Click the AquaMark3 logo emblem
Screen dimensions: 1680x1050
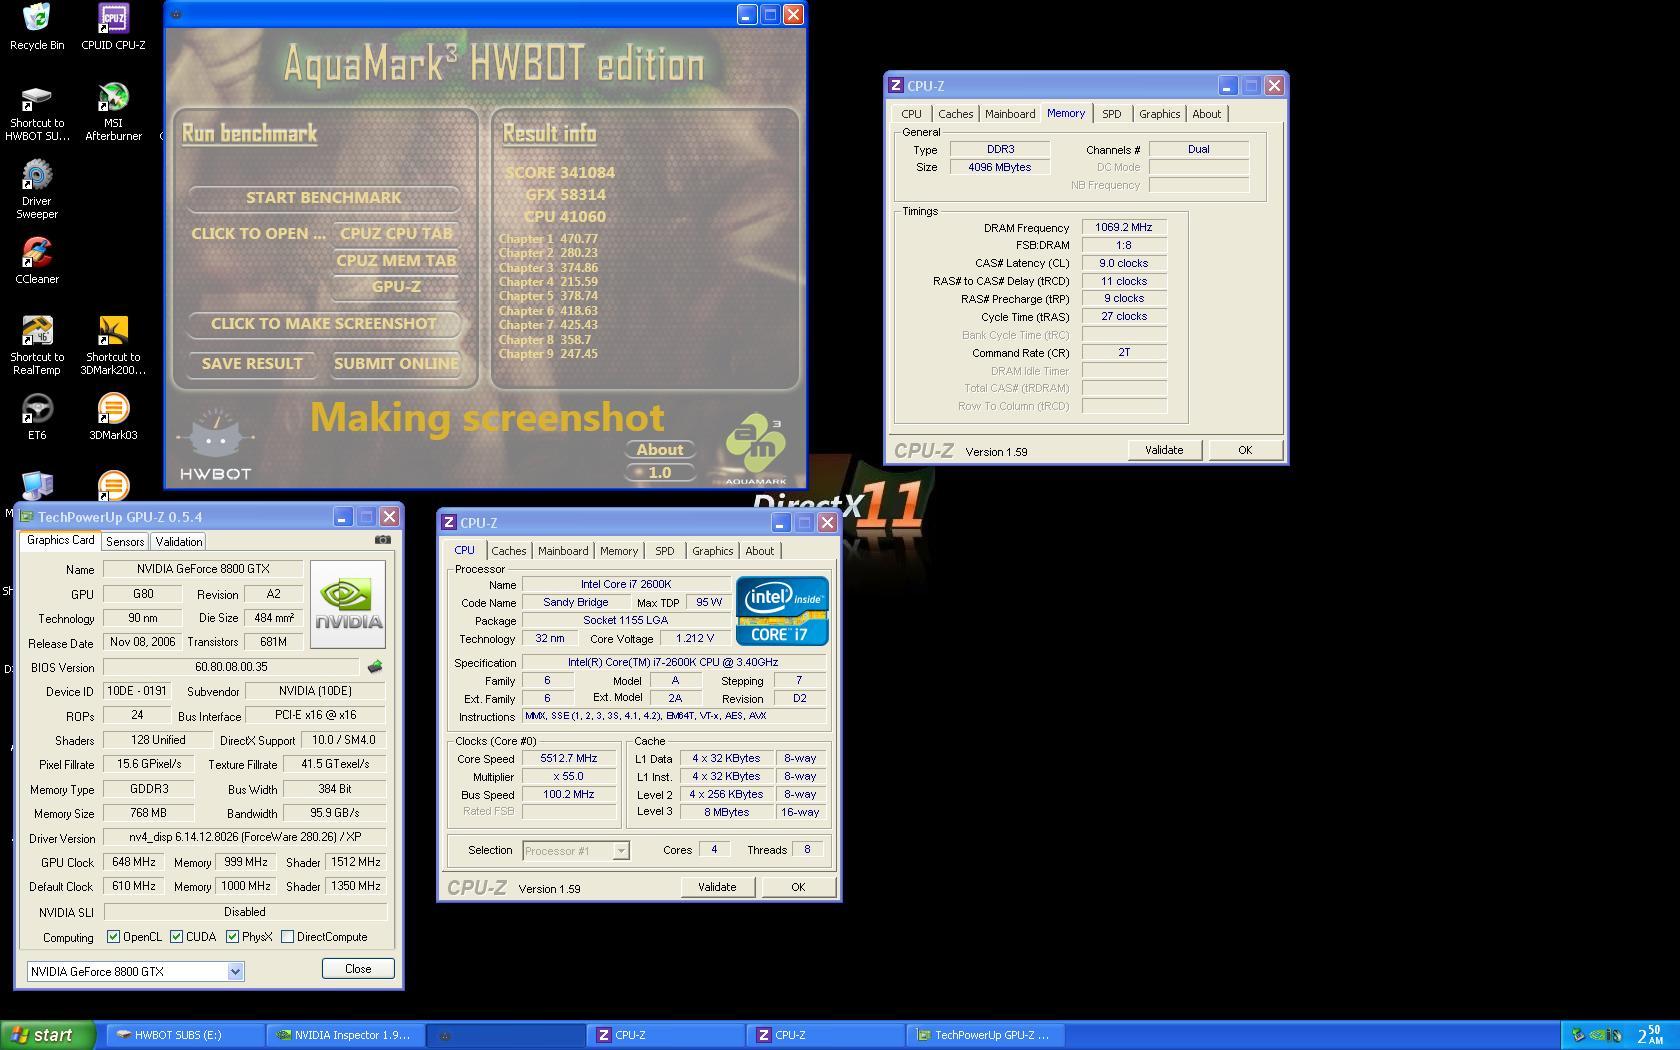(x=756, y=449)
